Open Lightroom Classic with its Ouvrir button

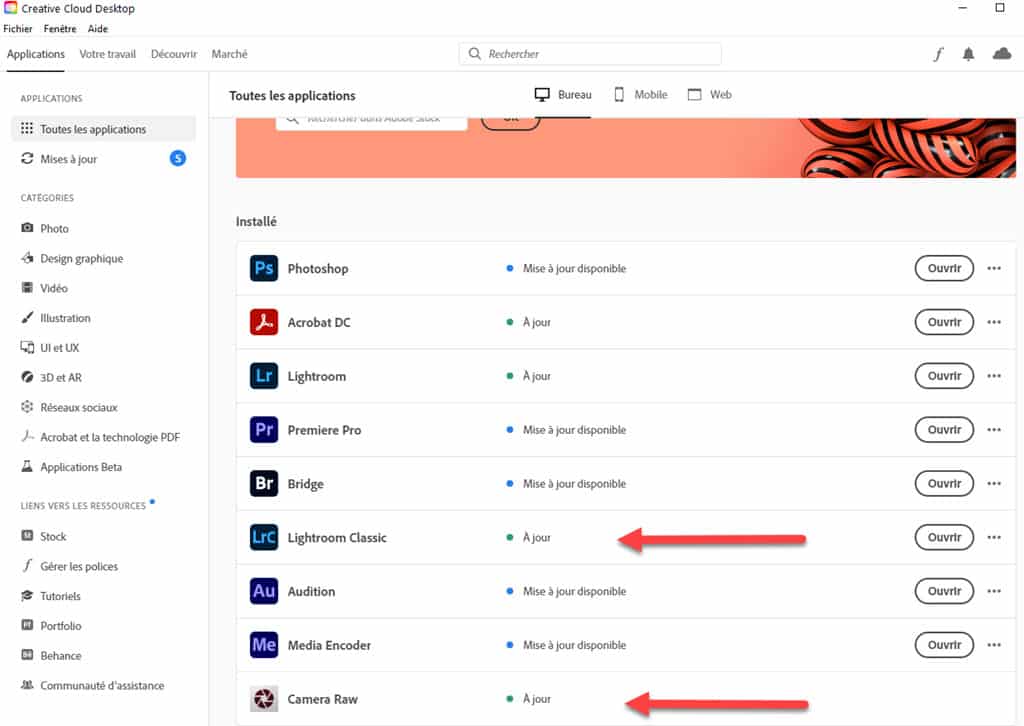coord(944,537)
